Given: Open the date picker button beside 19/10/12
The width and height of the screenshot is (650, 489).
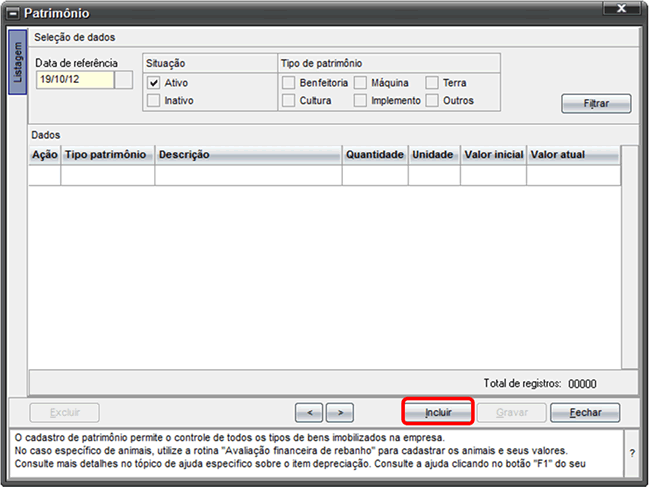Looking at the screenshot, I should tap(124, 80).
